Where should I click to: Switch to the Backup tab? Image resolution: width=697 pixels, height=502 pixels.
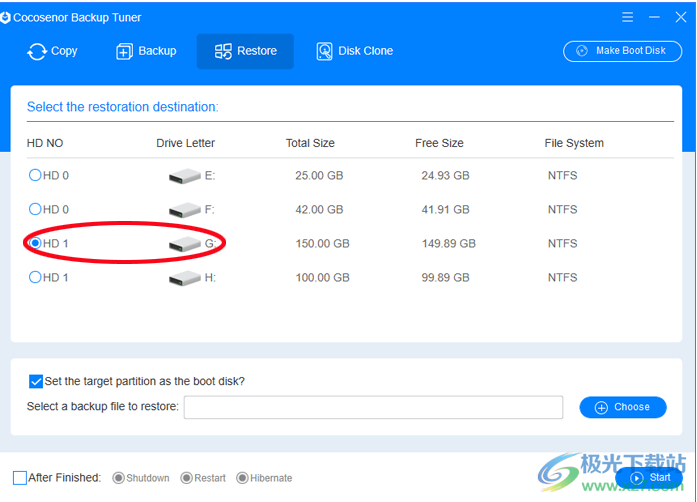click(x=146, y=51)
